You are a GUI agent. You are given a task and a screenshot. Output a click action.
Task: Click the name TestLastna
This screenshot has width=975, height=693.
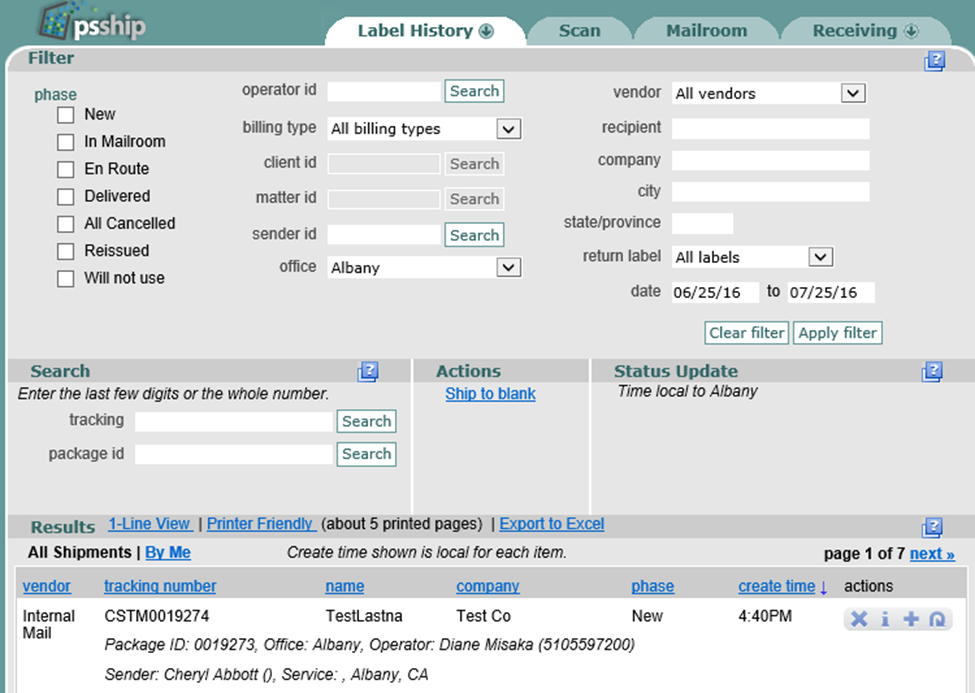364,616
